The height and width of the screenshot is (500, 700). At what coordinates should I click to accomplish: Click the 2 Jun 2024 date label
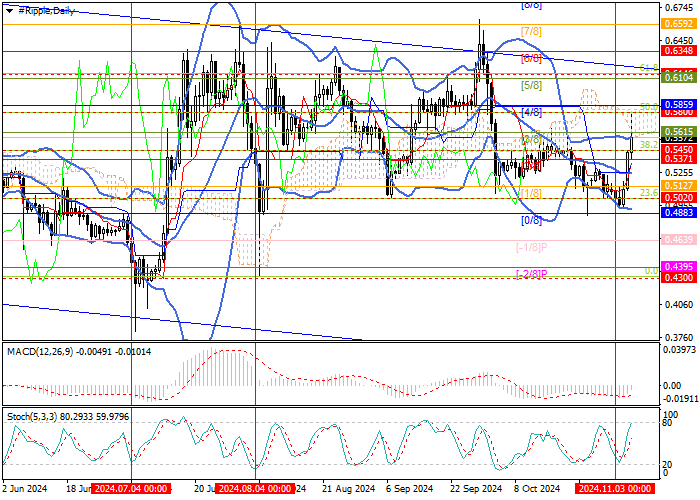(25, 488)
